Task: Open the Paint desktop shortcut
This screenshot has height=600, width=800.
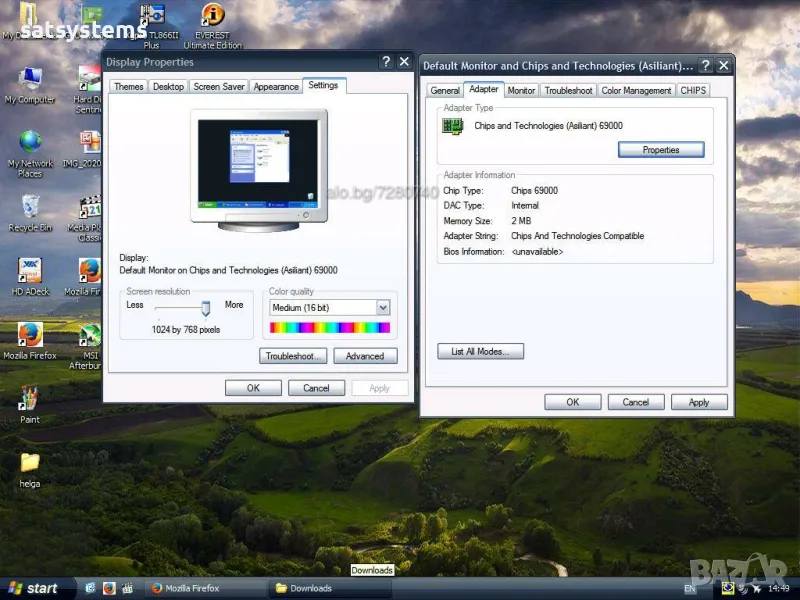Action: [30, 399]
